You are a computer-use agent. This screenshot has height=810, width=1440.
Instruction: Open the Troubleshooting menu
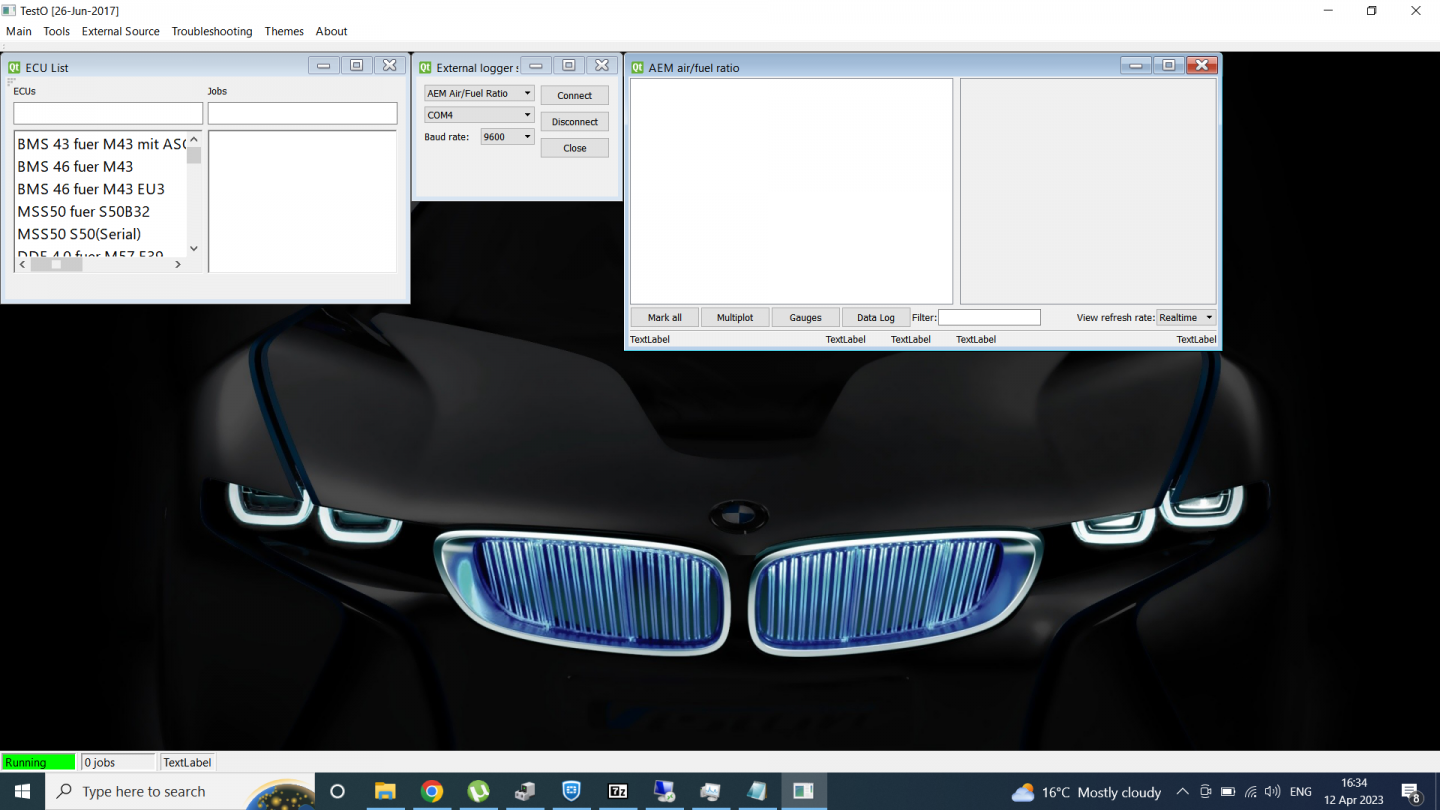click(212, 31)
